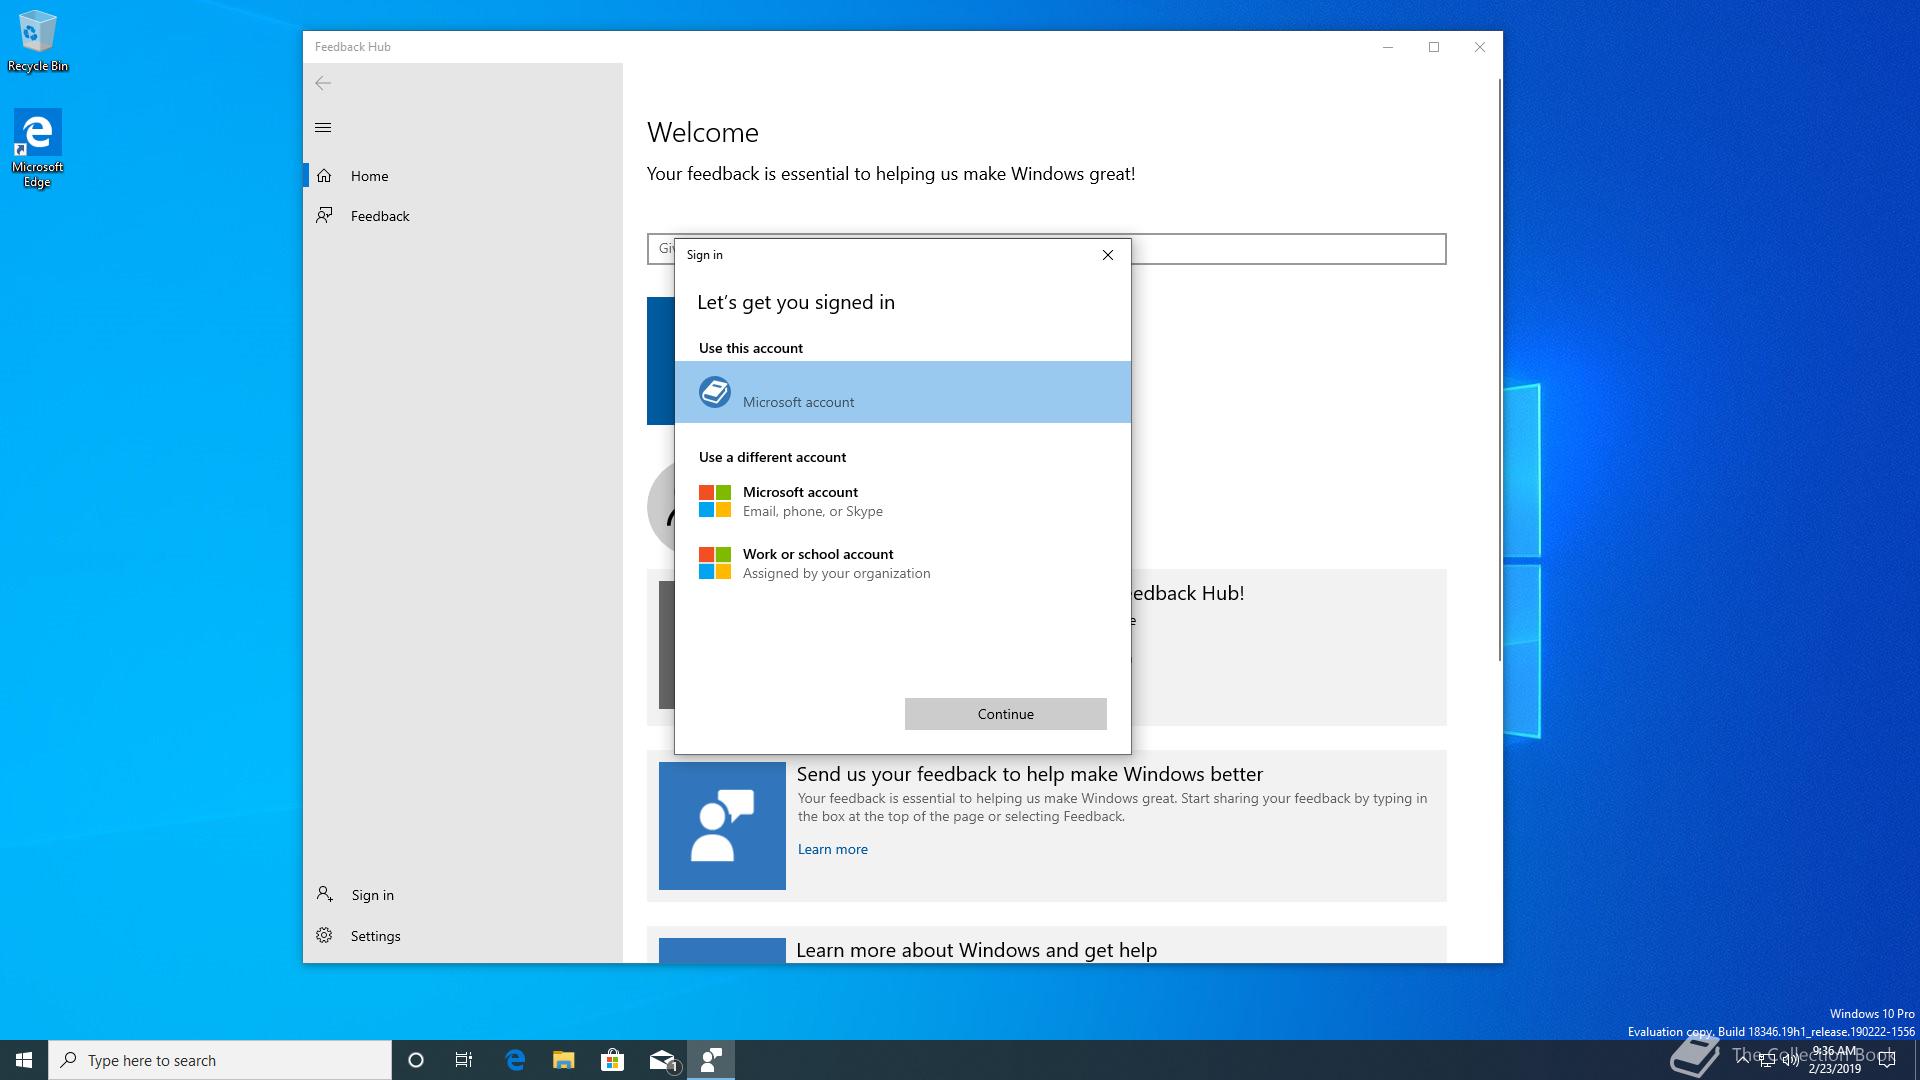Image resolution: width=1920 pixels, height=1080 pixels.
Task: Click Learn more about Windows and get help
Action: [977, 950]
